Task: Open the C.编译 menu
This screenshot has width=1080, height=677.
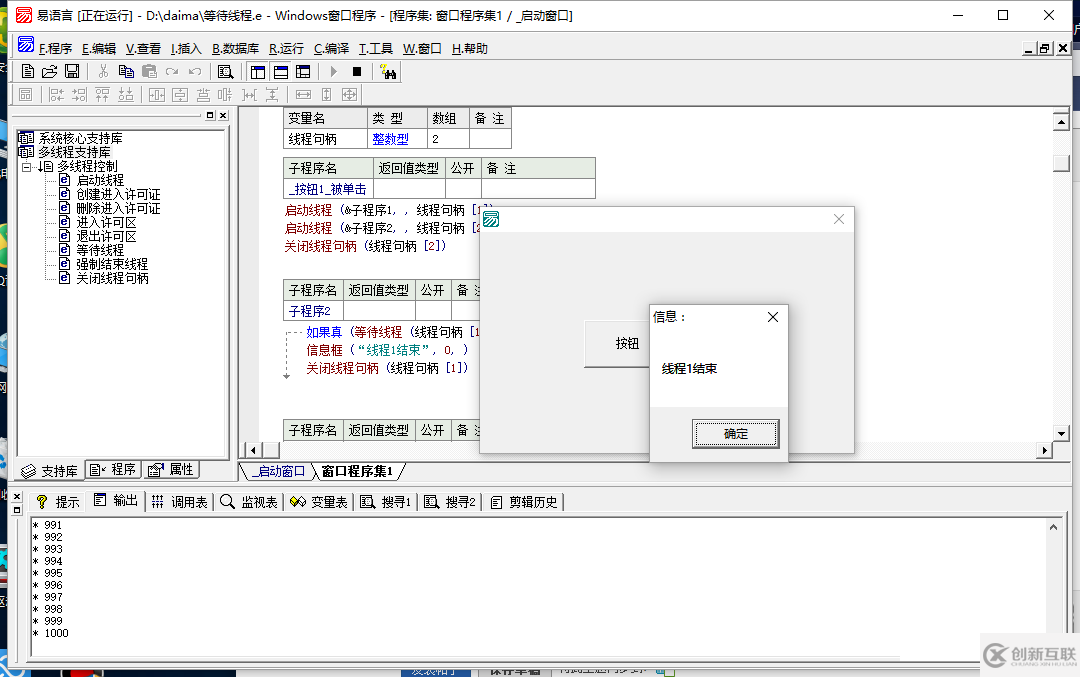Action: 331,48
